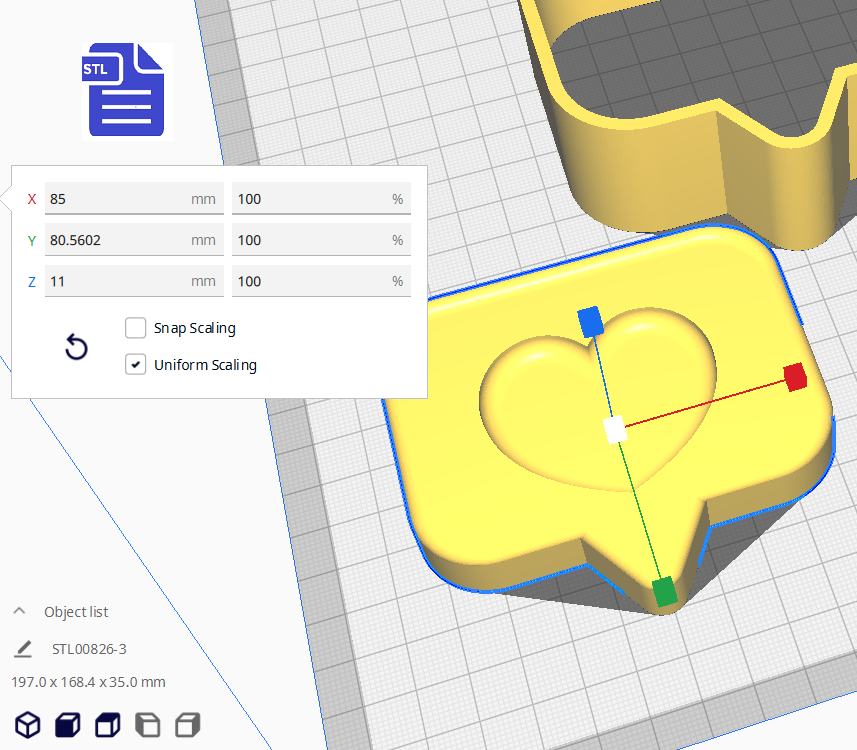Switch to the top view icon
This screenshot has width=857, height=750.
click(x=107, y=724)
